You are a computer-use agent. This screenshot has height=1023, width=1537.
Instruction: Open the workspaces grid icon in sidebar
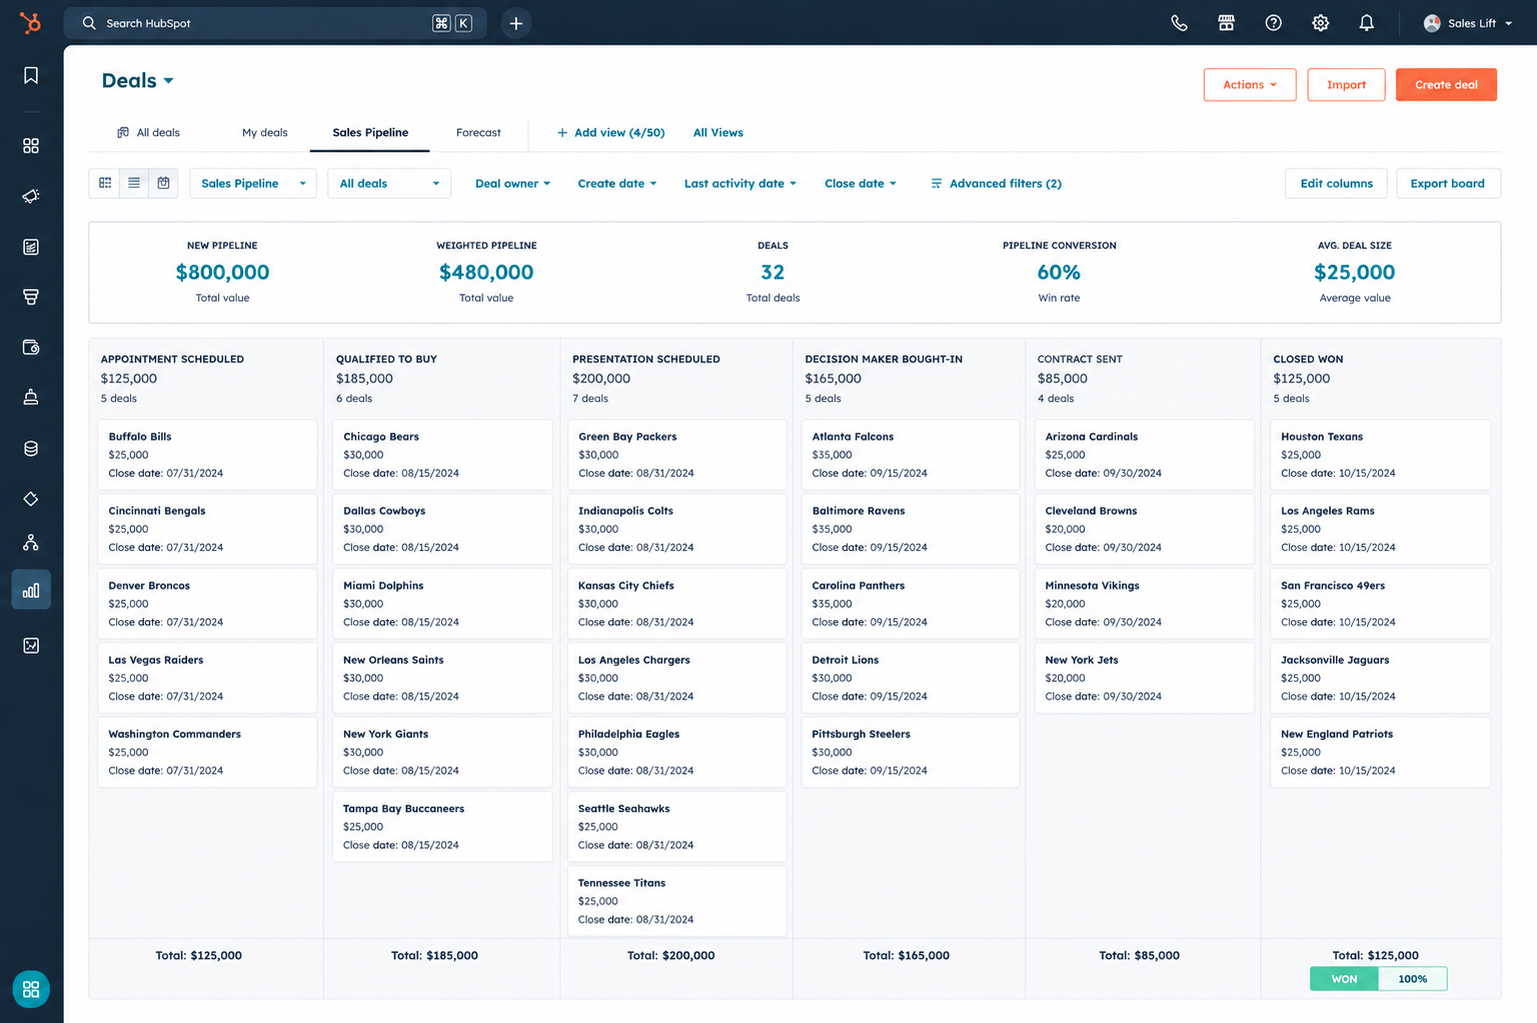point(31,146)
